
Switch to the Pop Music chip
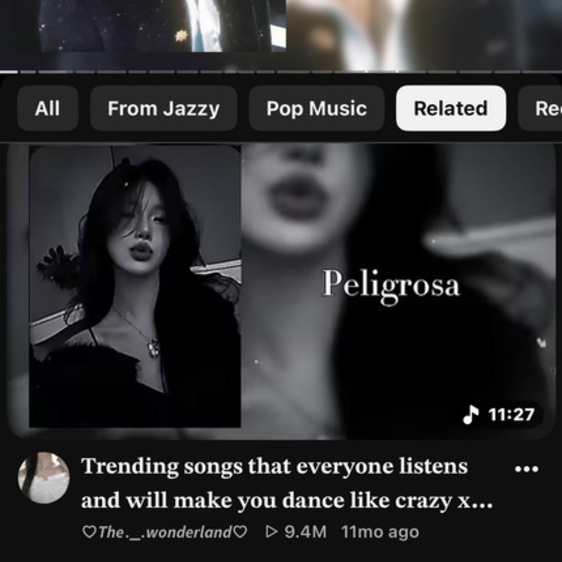[x=316, y=108]
